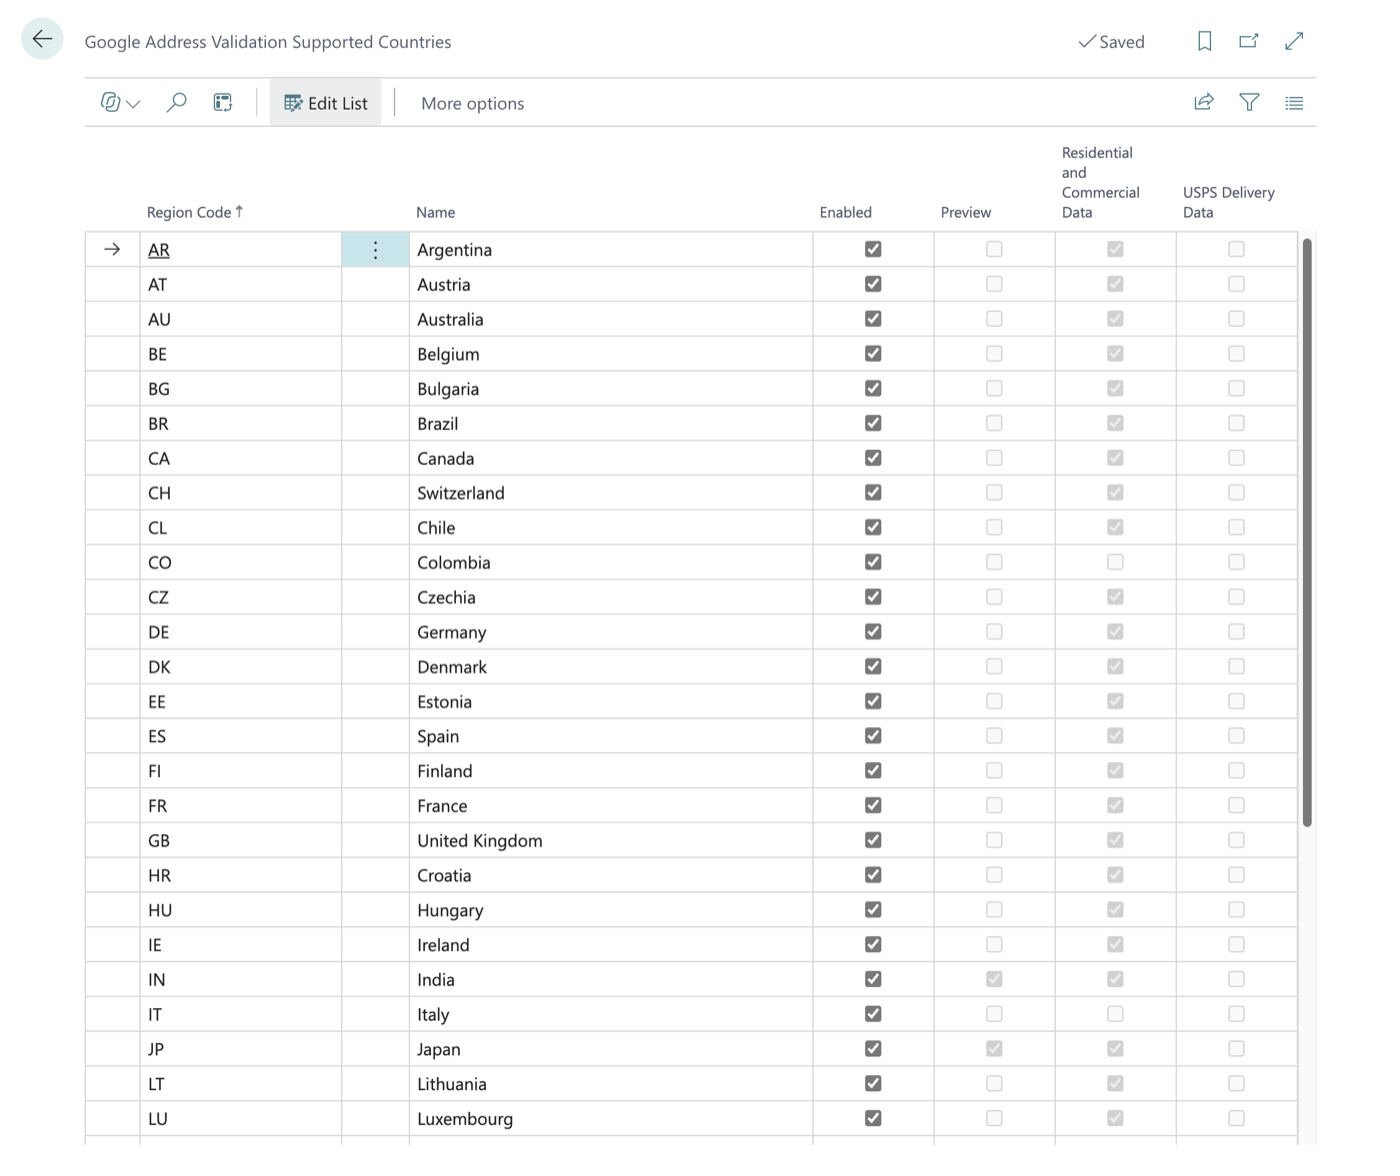1400x1176 pixels.
Task: Expand the page with the diagonal arrows icon
Action: tap(1294, 41)
